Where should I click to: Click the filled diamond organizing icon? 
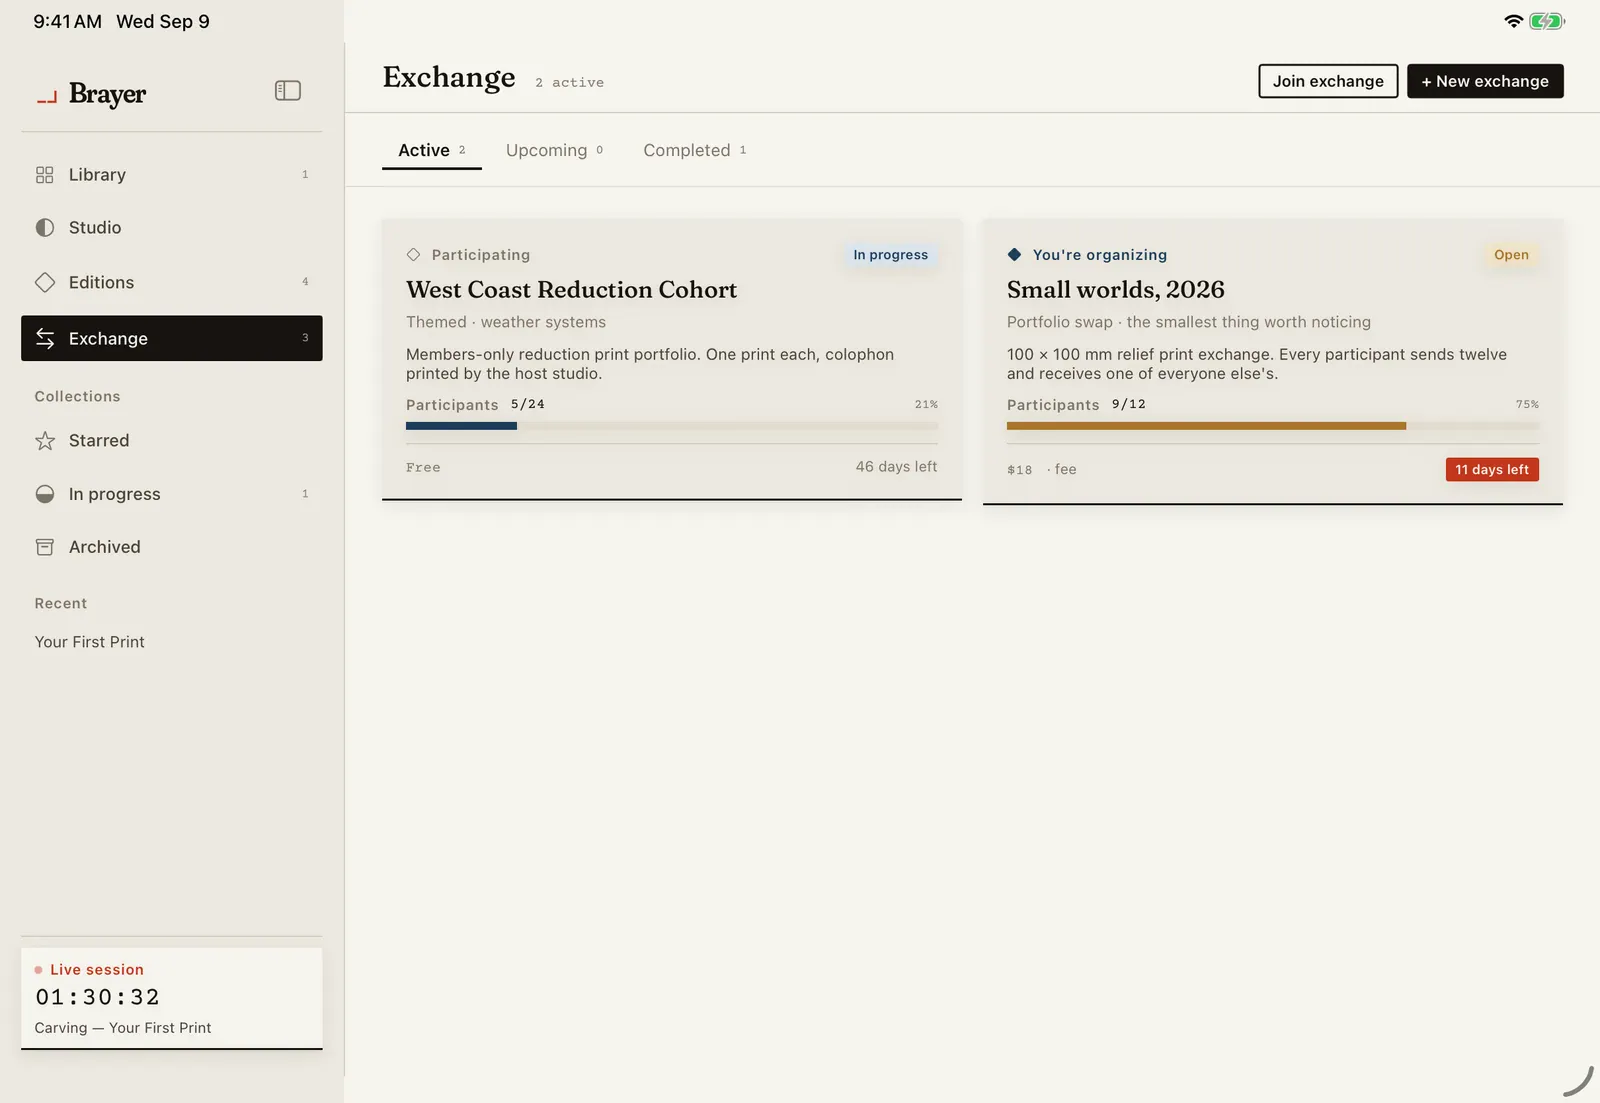click(1014, 255)
